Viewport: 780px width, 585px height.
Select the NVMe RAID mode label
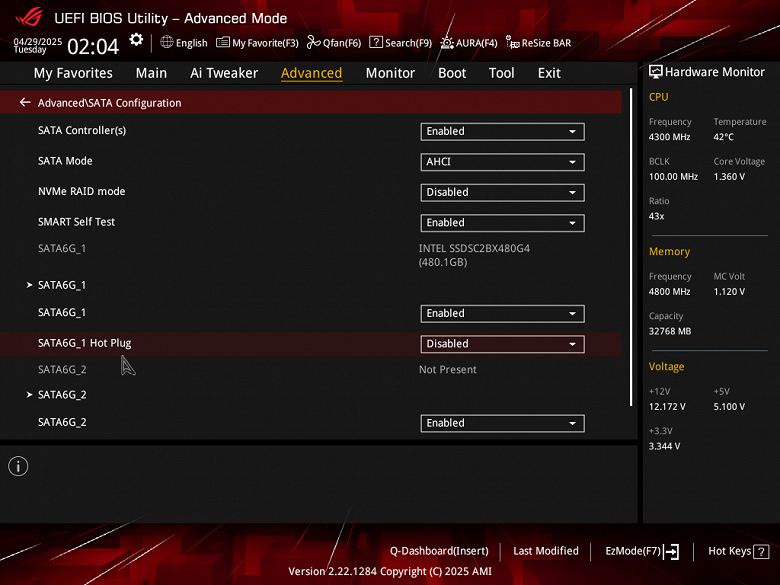coord(82,192)
